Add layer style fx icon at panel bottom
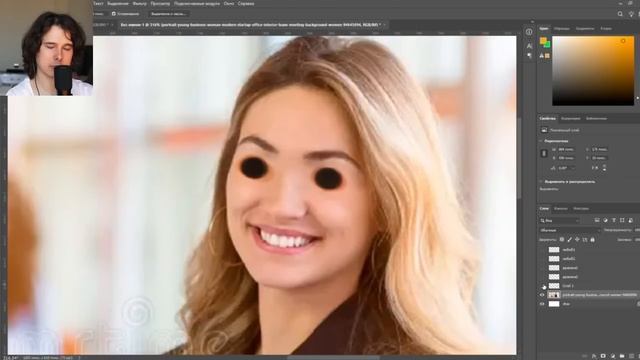The width and height of the screenshot is (640, 360). point(594,356)
